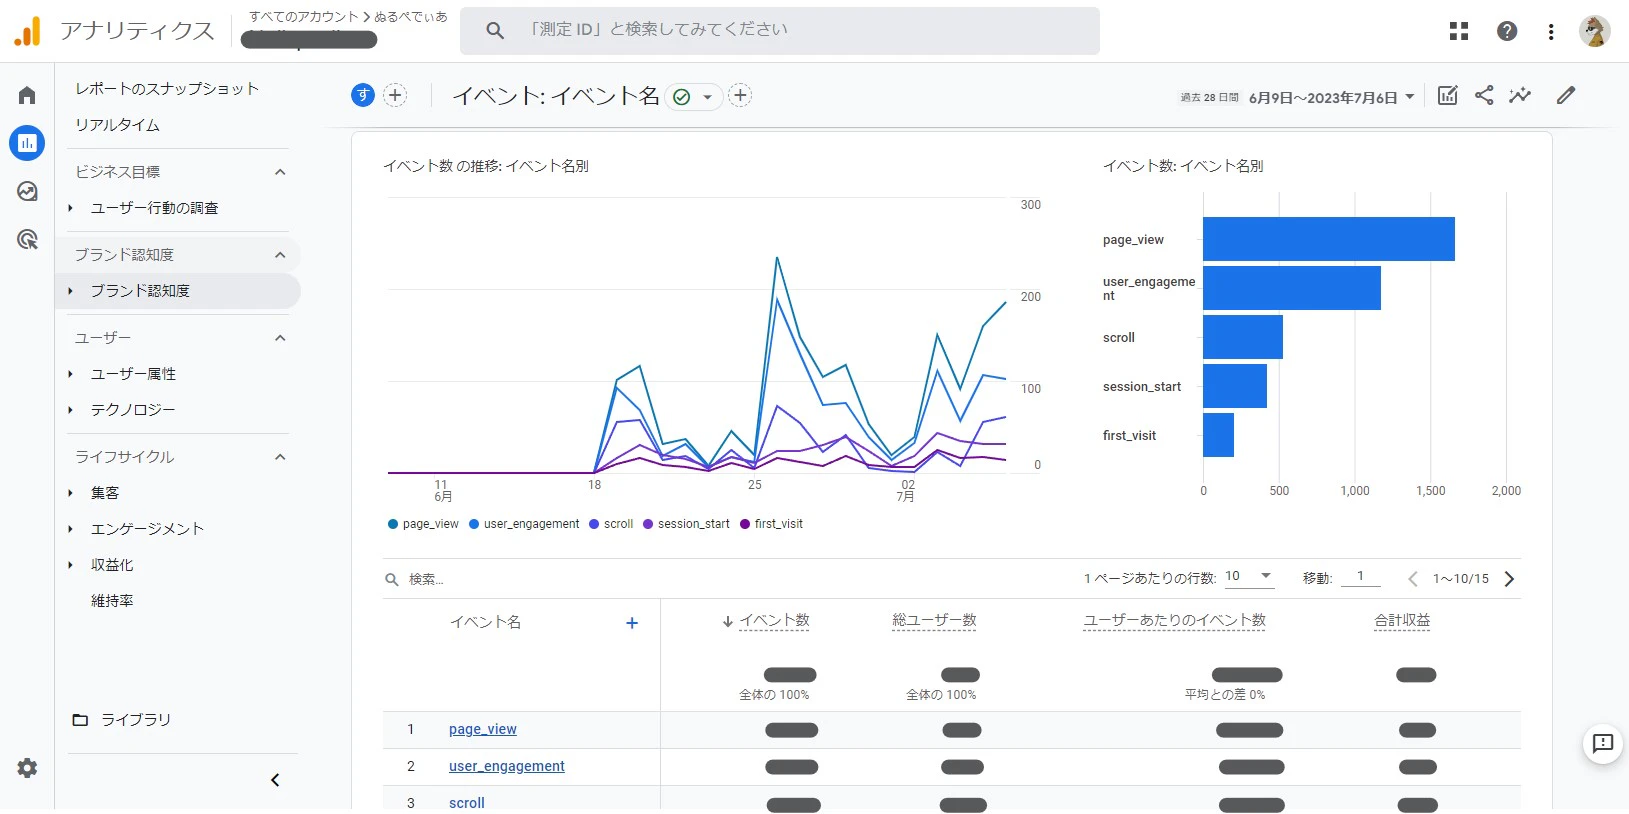Open the edit comparisons chart icon
This screenshot has height=814, width=1629.
(1447, 95)
